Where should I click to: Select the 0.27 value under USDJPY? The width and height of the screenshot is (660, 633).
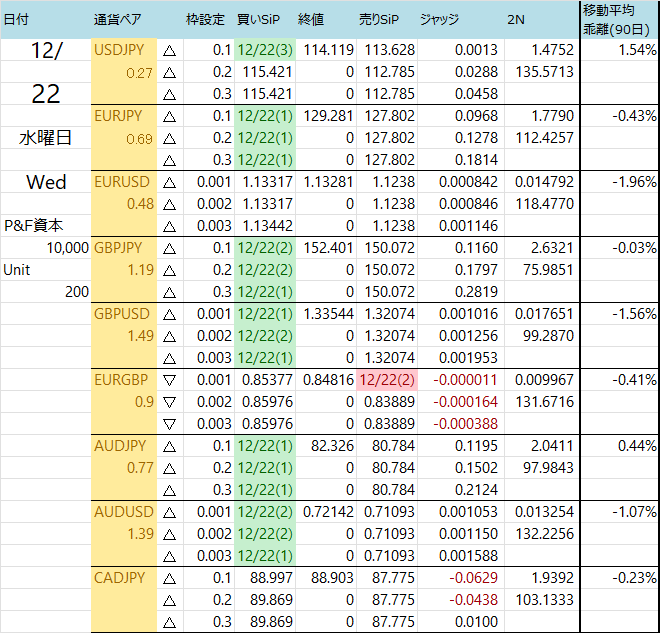pos(139,73)
